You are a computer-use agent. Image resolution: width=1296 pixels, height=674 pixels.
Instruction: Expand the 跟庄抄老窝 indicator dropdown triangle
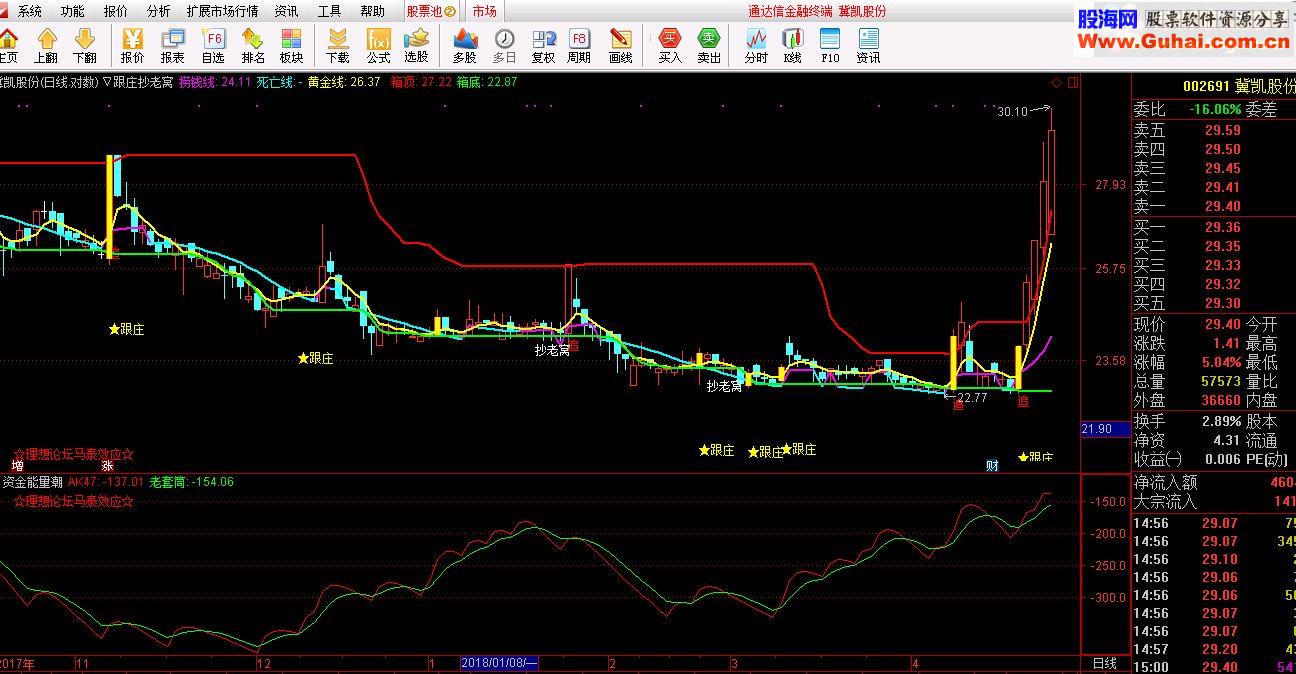coord(107,82)
